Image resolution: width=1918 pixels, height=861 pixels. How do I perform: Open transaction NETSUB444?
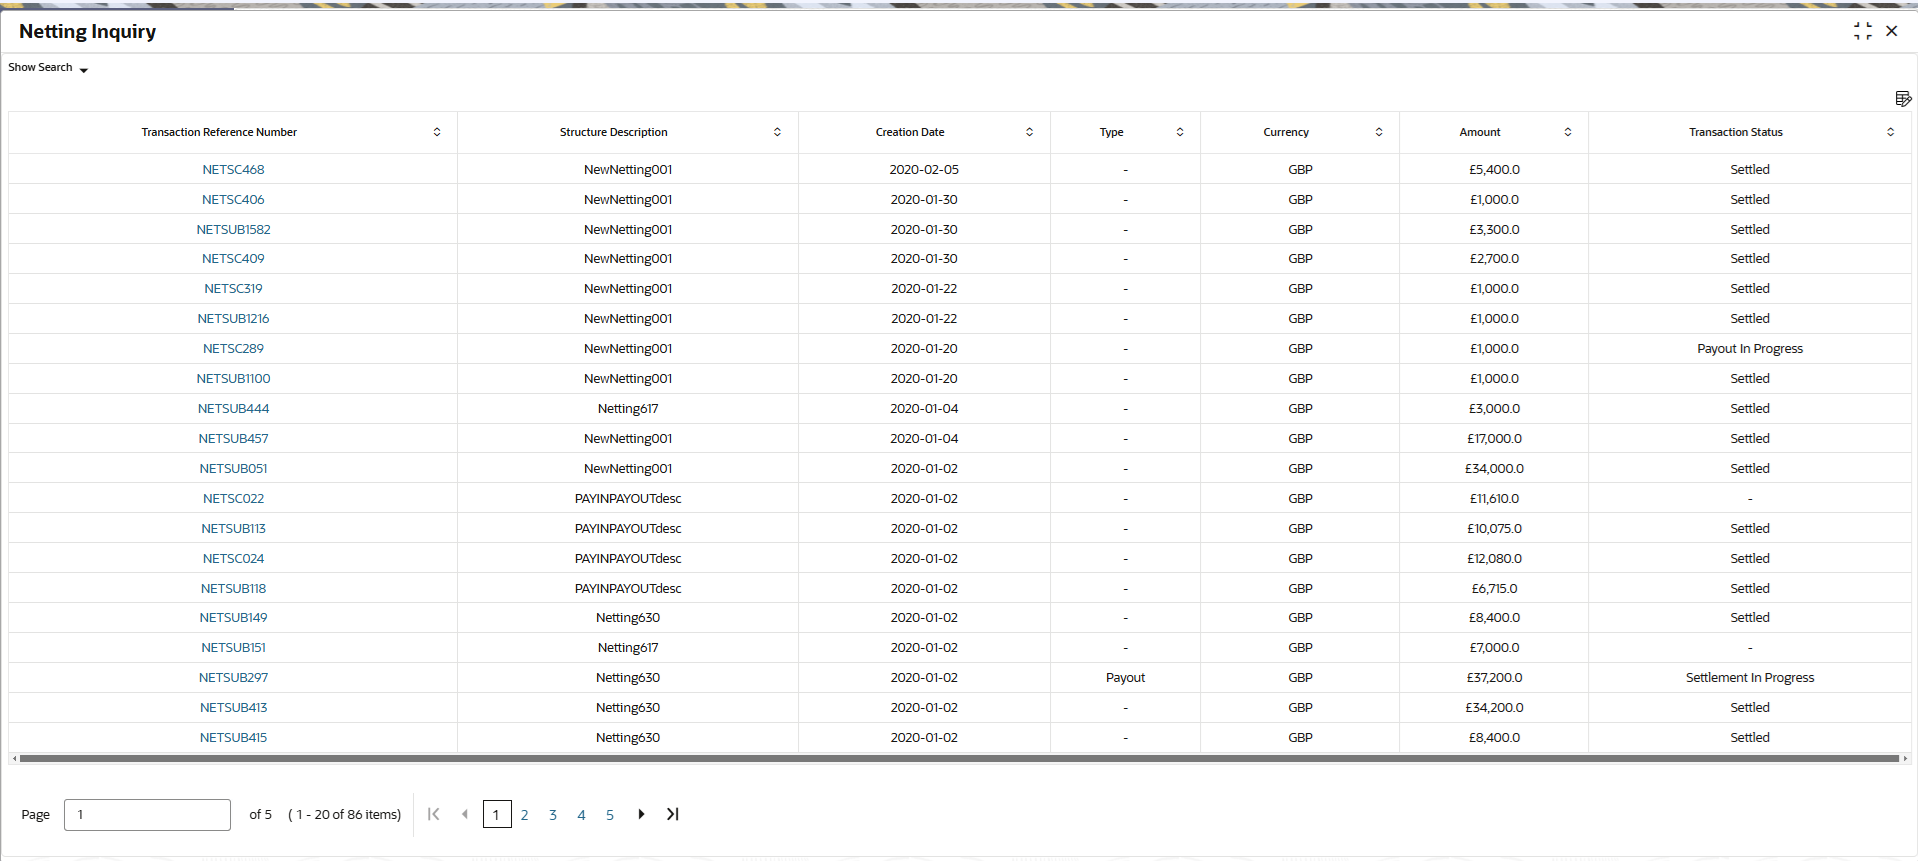[233, 409]
